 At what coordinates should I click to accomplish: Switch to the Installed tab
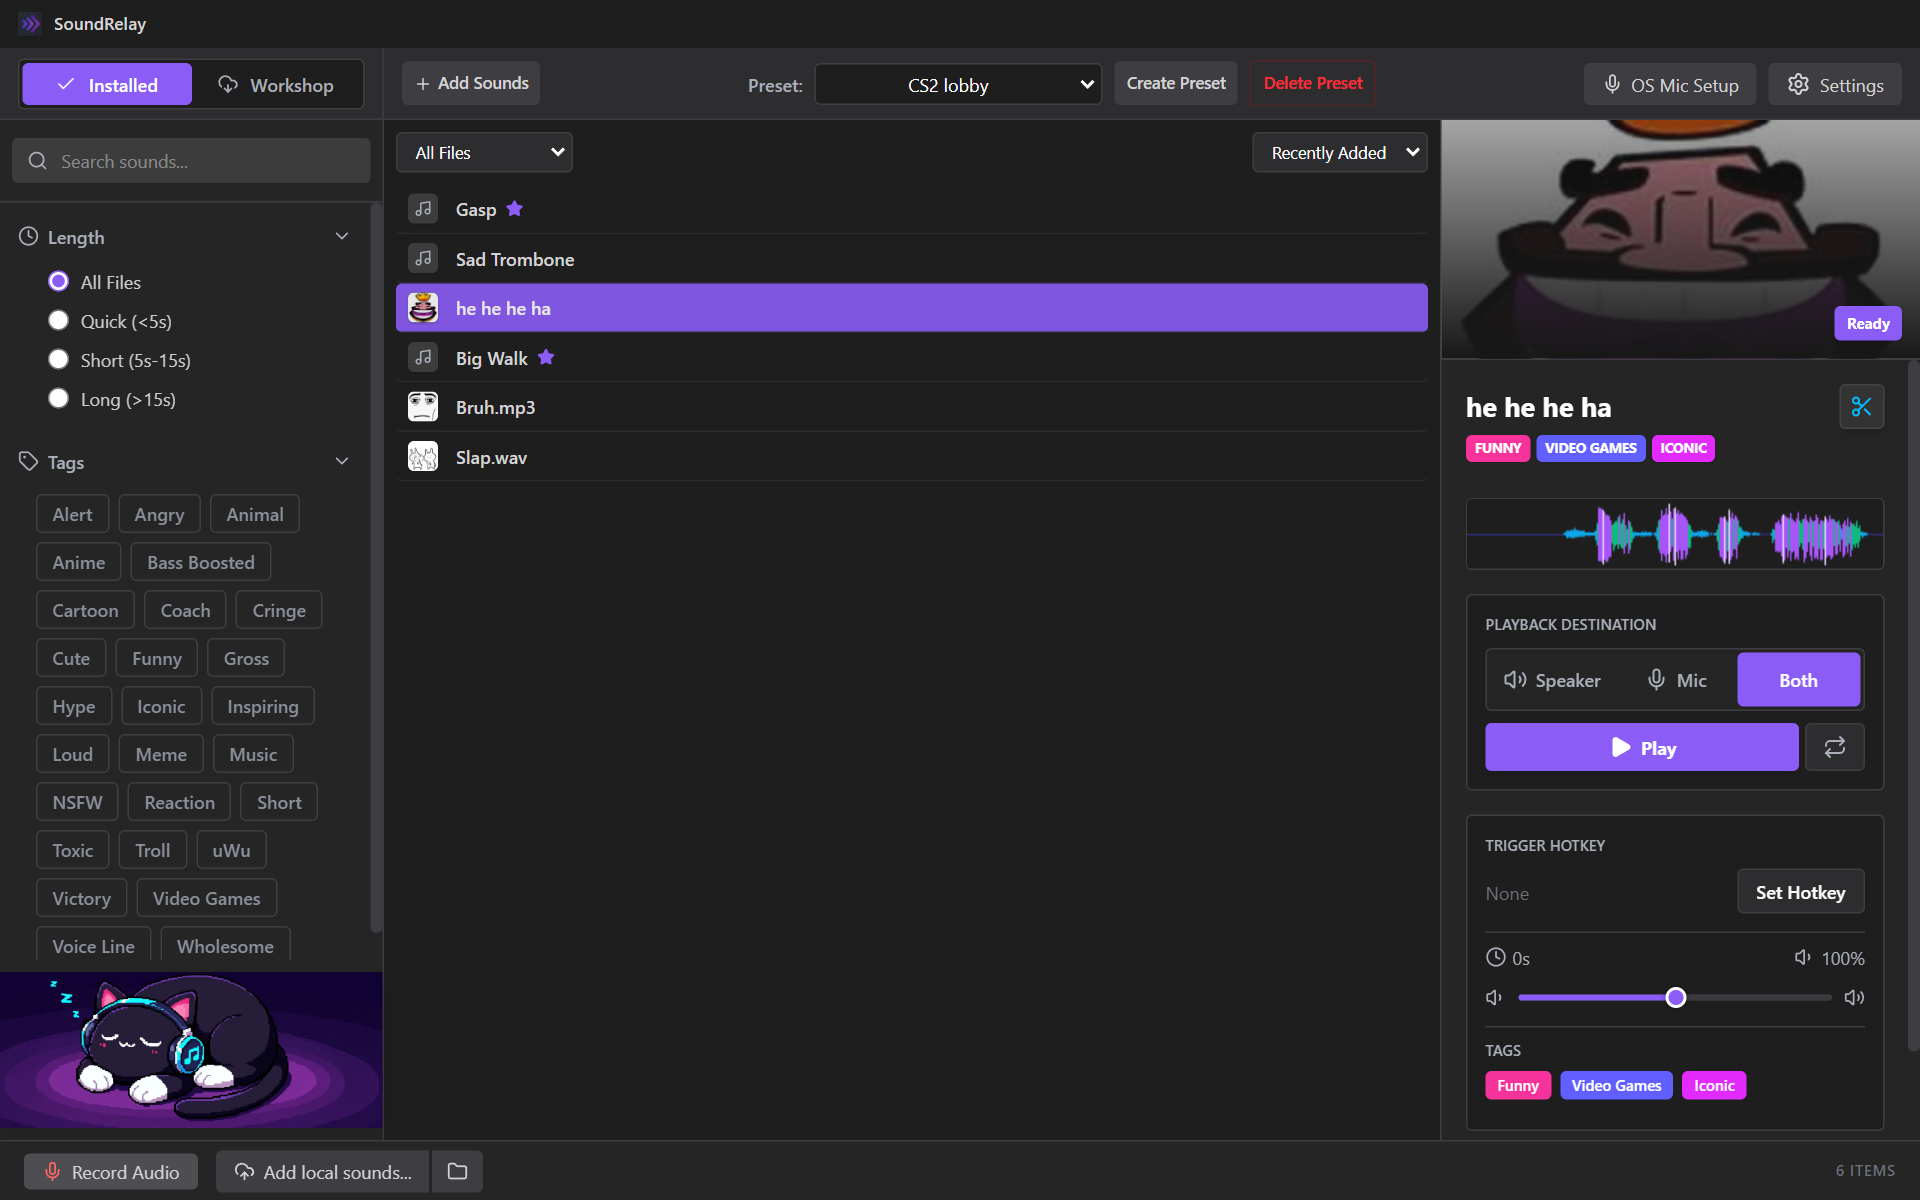coord(107,85)
